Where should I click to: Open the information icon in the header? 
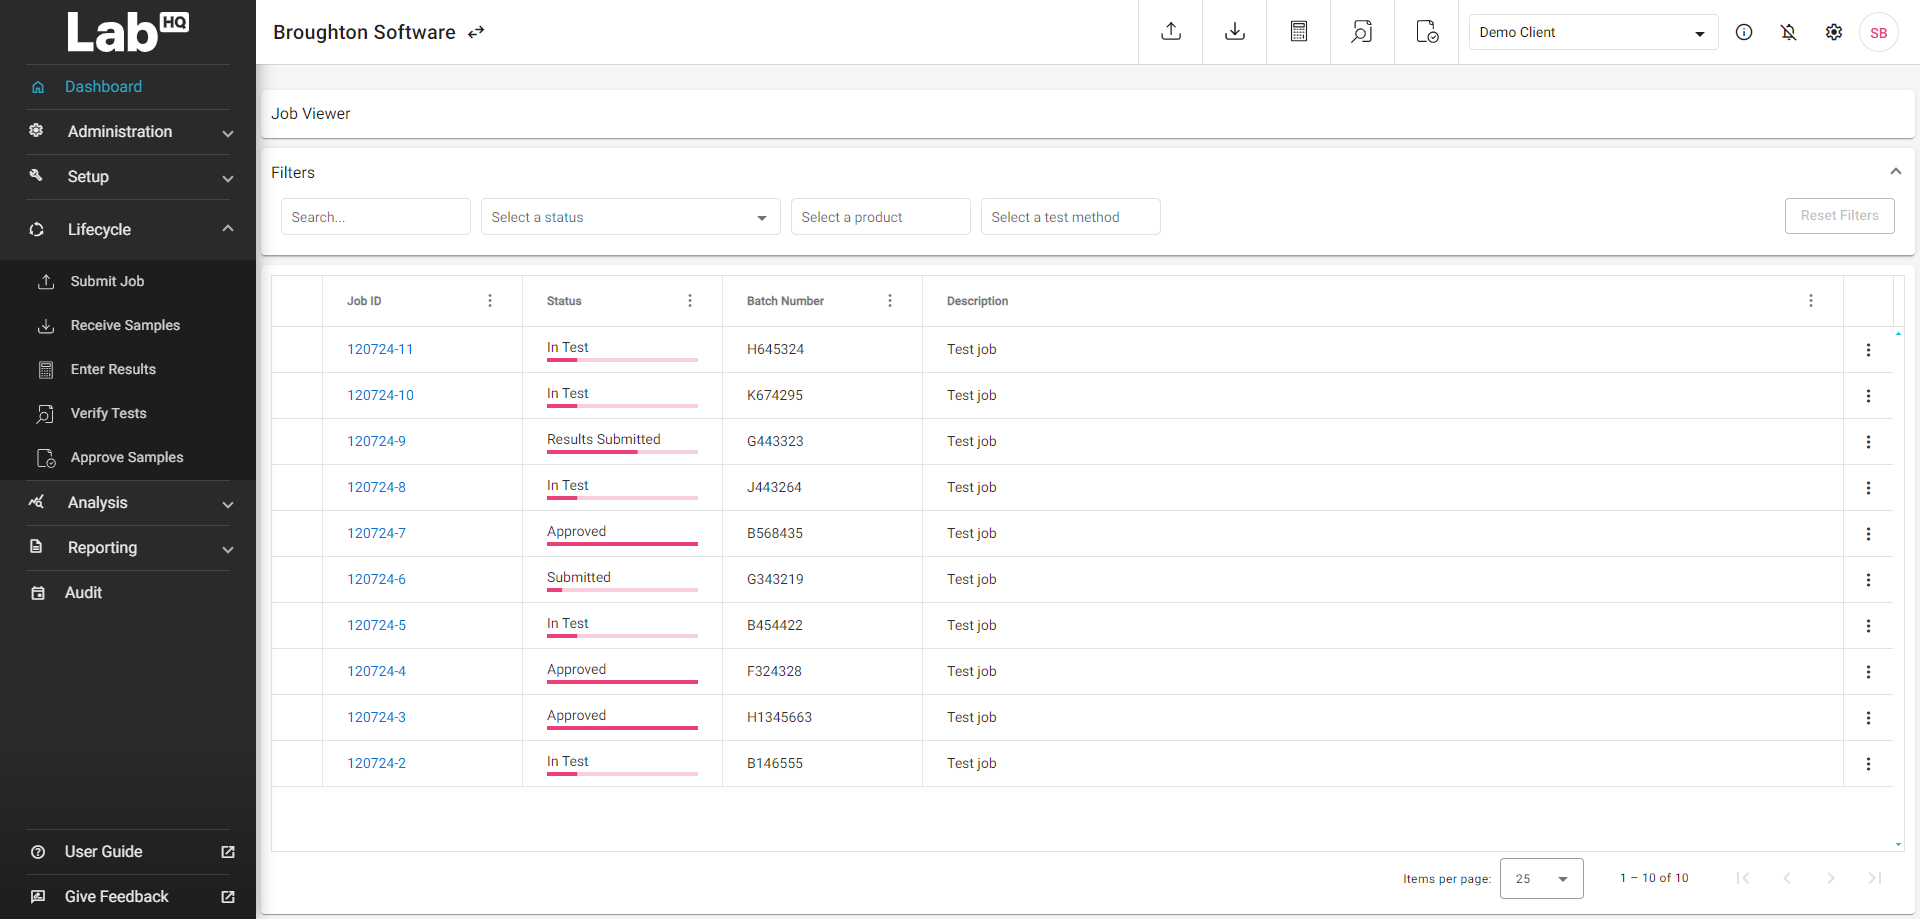click(x=1744, y=32)
